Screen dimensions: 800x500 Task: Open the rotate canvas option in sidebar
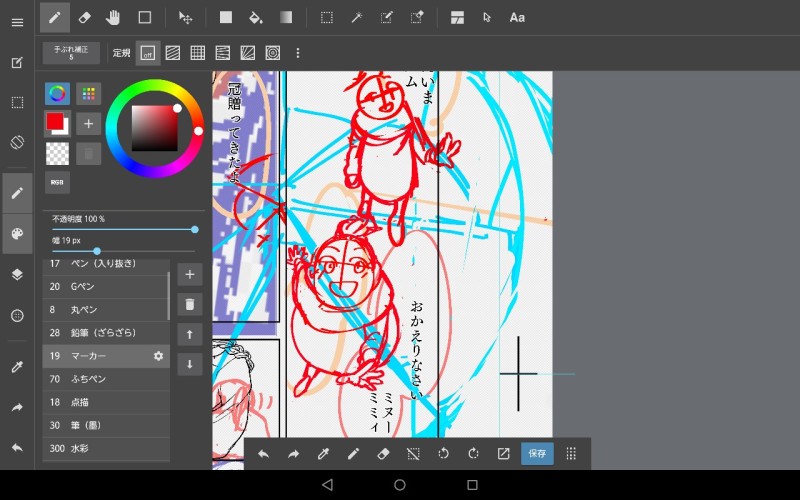click(x=17, y=142)
